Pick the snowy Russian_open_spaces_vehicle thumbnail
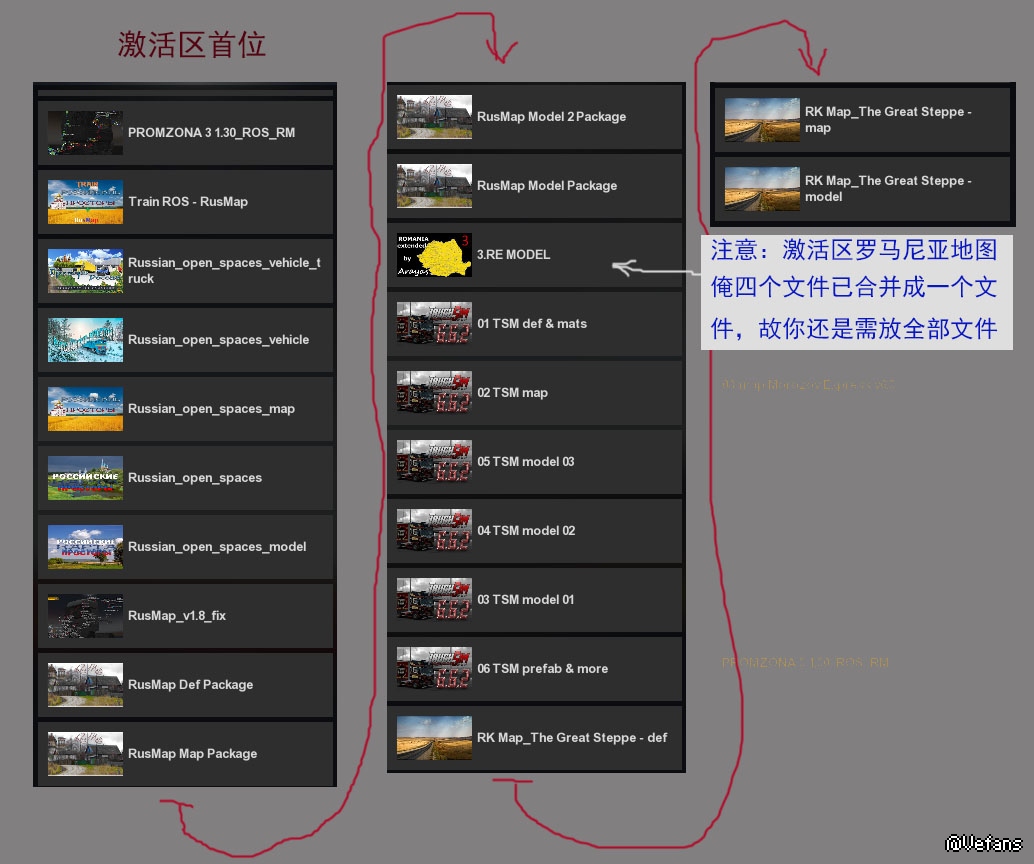1034x864 pixels. click(x=85, y=340)
